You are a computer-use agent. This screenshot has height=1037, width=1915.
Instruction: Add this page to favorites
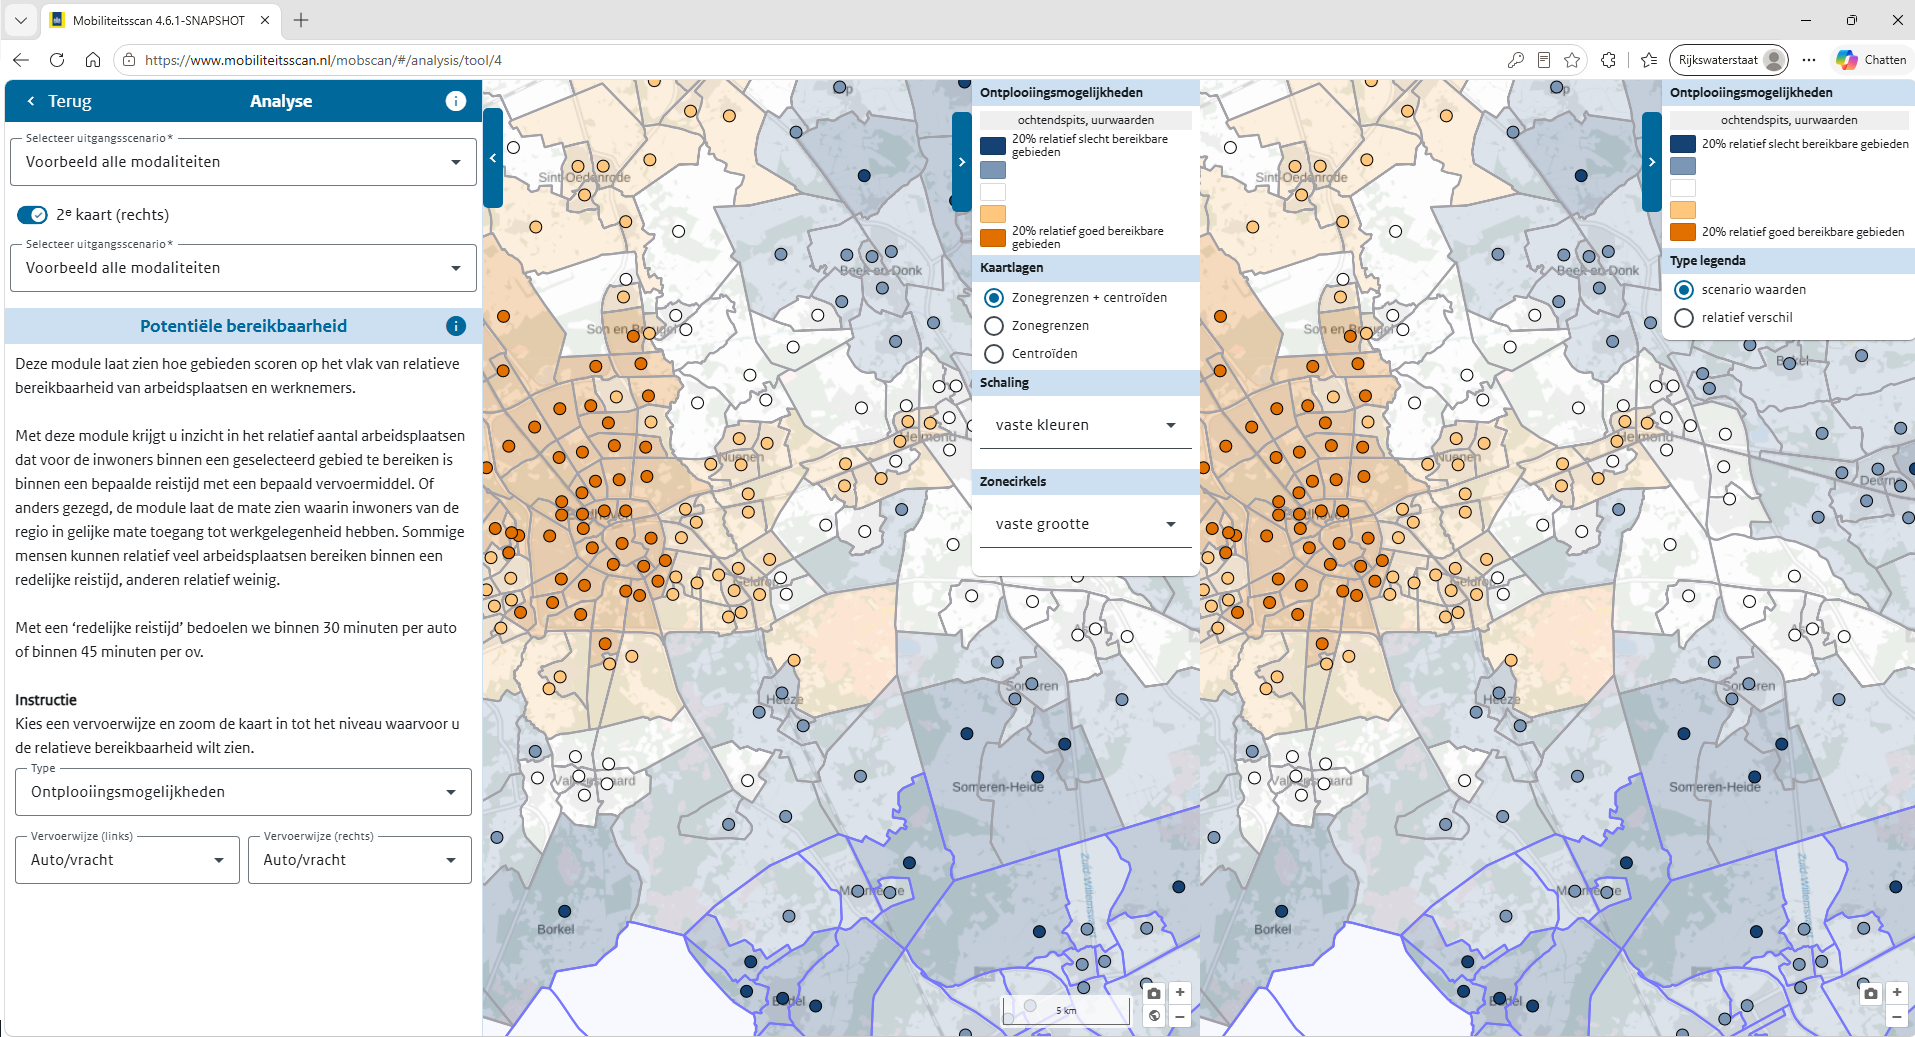point(1572,60)
